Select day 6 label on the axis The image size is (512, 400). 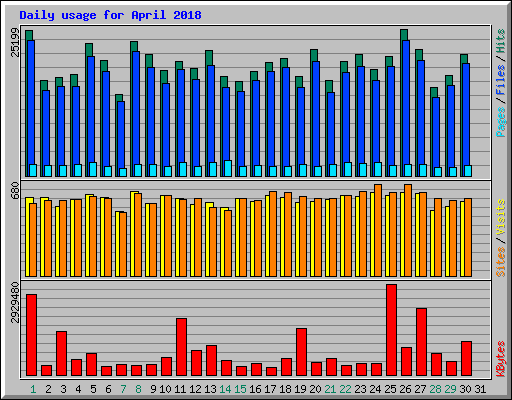pyautogui.click(x=108, y=389)
